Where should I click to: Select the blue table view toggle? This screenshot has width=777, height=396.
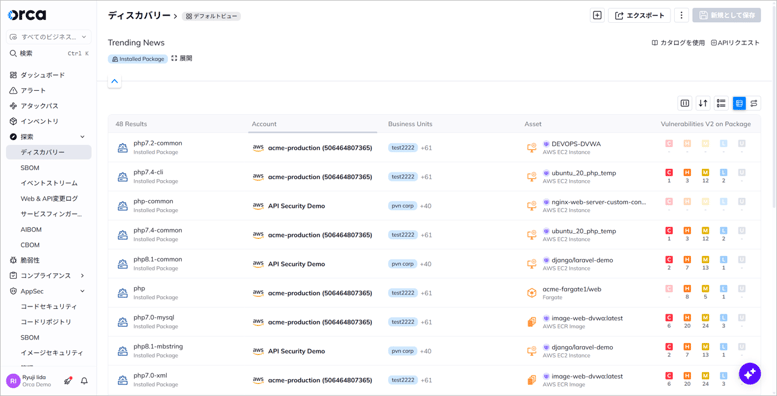point(739,103)
